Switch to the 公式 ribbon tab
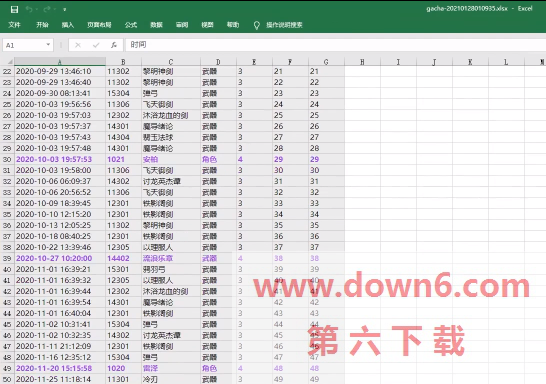546x384 pixels. point(131,25)
